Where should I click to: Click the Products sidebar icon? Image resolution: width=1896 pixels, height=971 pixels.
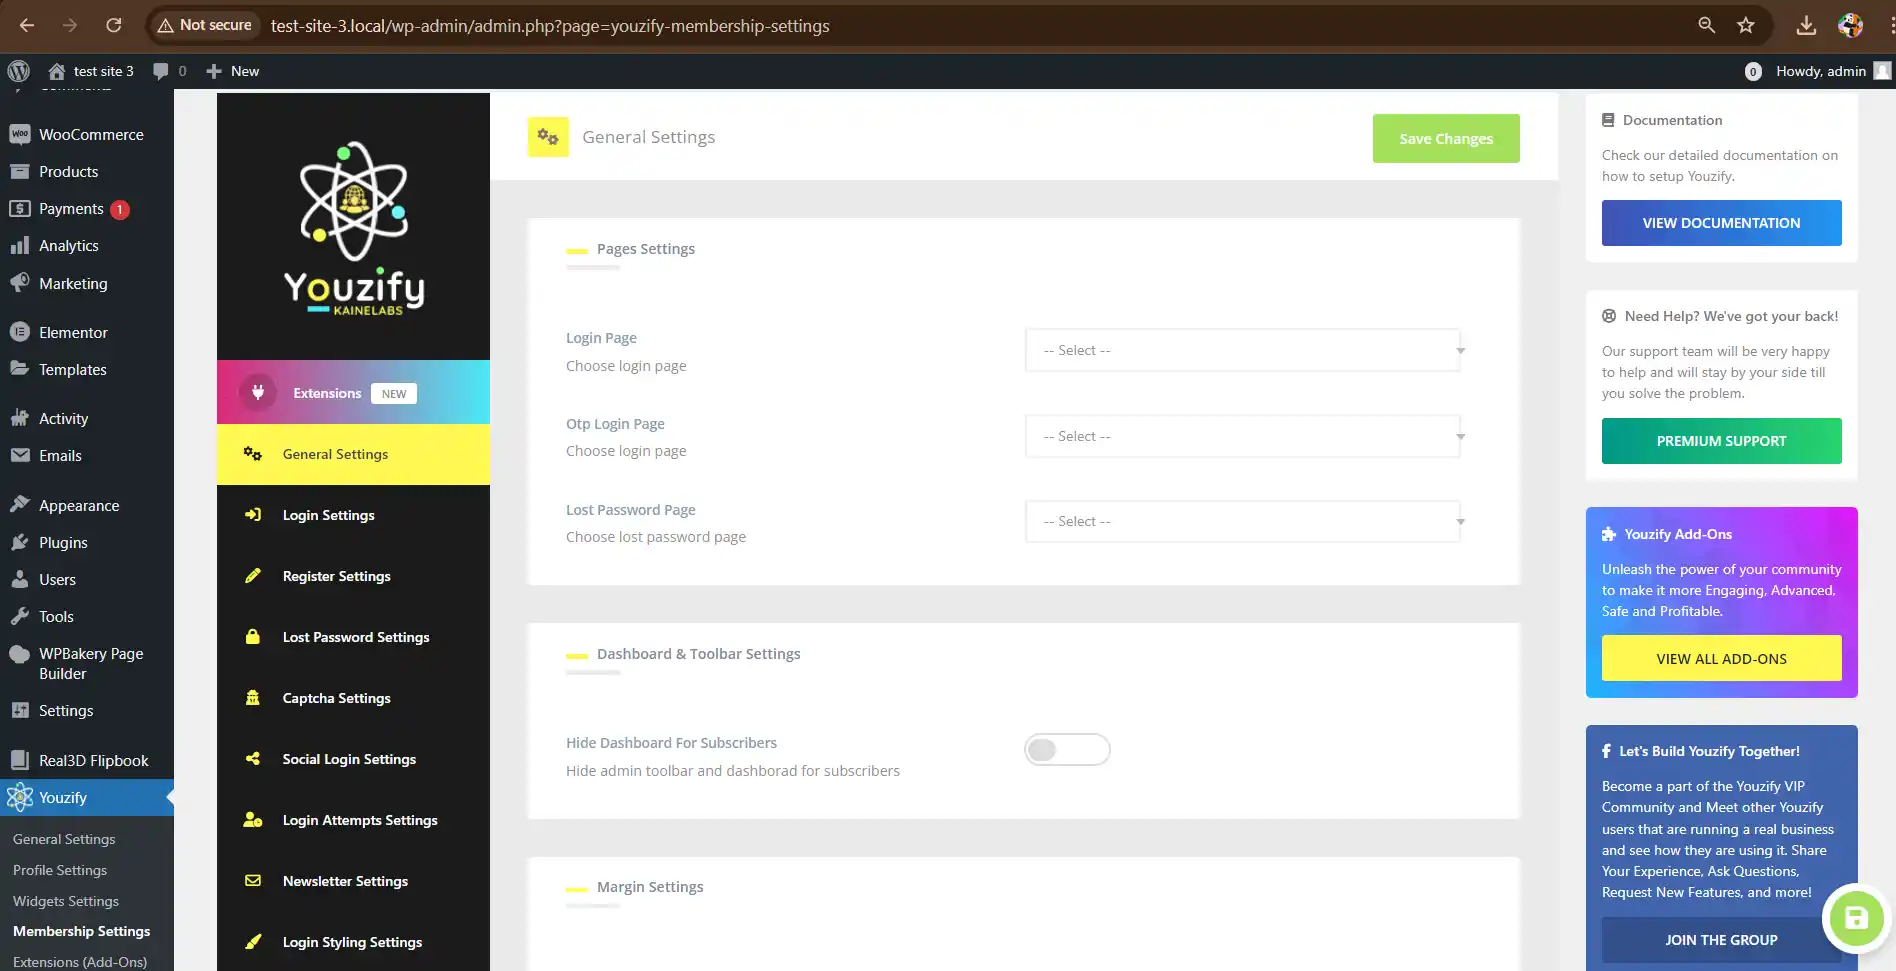20,171
